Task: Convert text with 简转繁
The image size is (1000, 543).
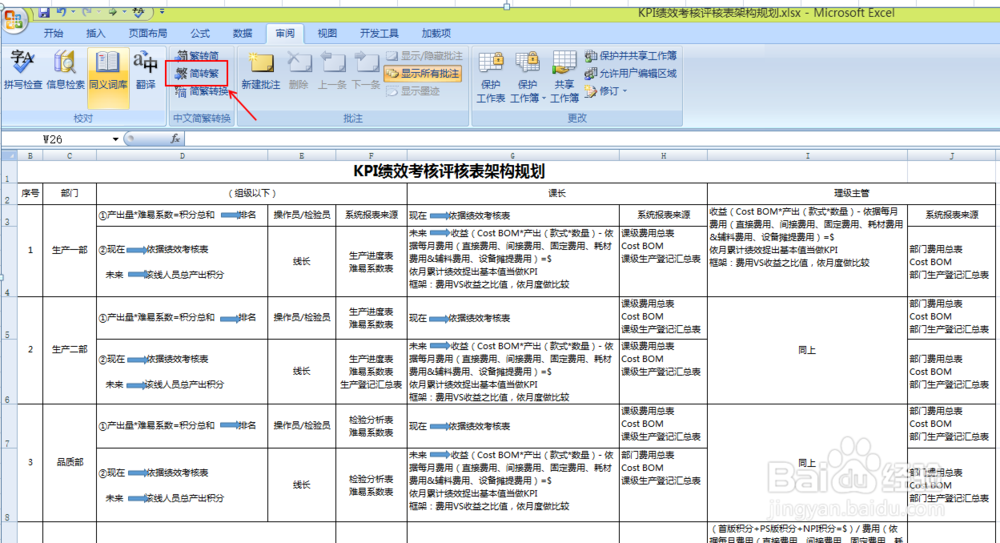Action: coord(198,73)
